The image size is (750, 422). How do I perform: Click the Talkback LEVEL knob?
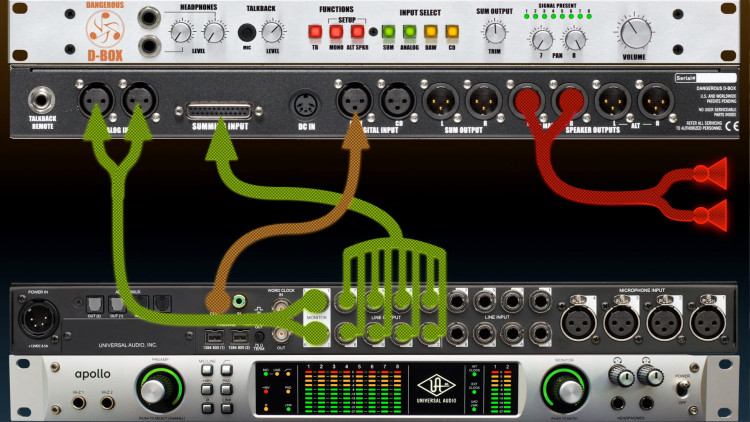272,32
